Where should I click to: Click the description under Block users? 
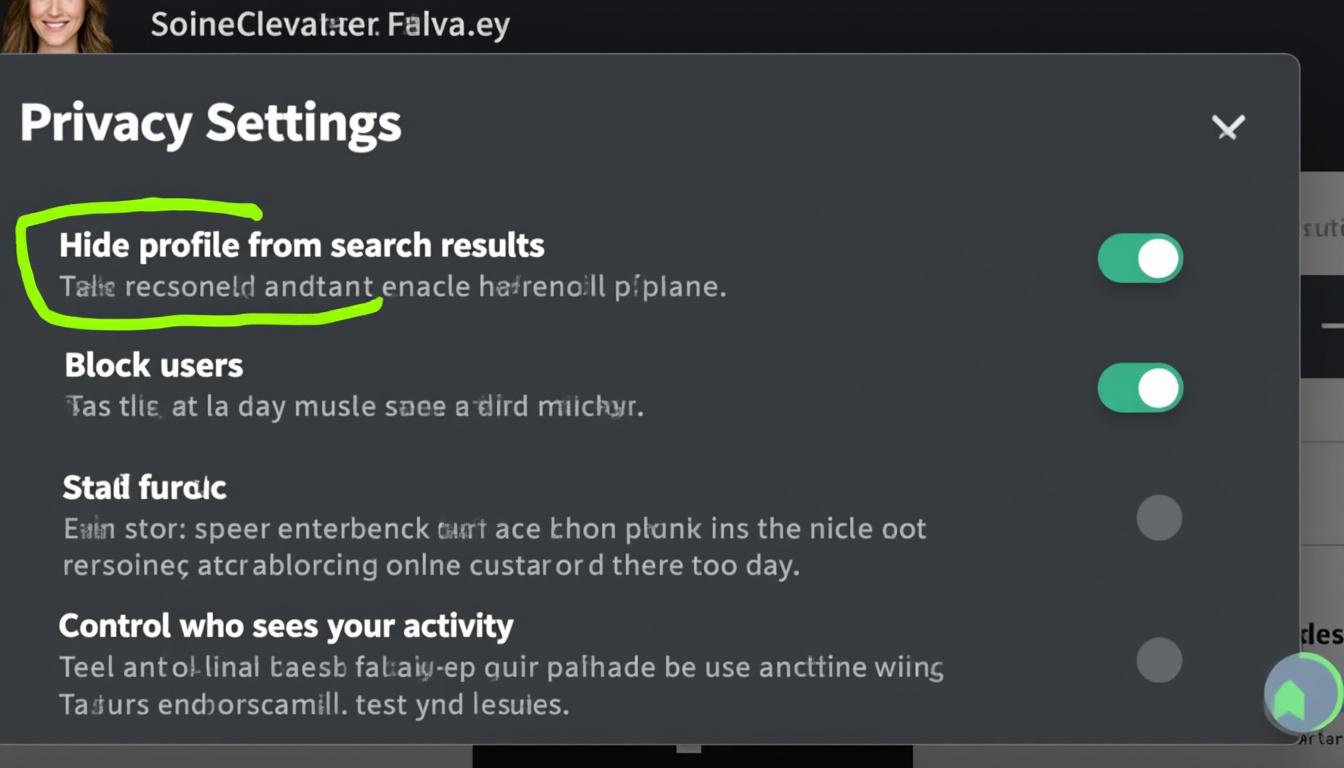coord(354,407)
